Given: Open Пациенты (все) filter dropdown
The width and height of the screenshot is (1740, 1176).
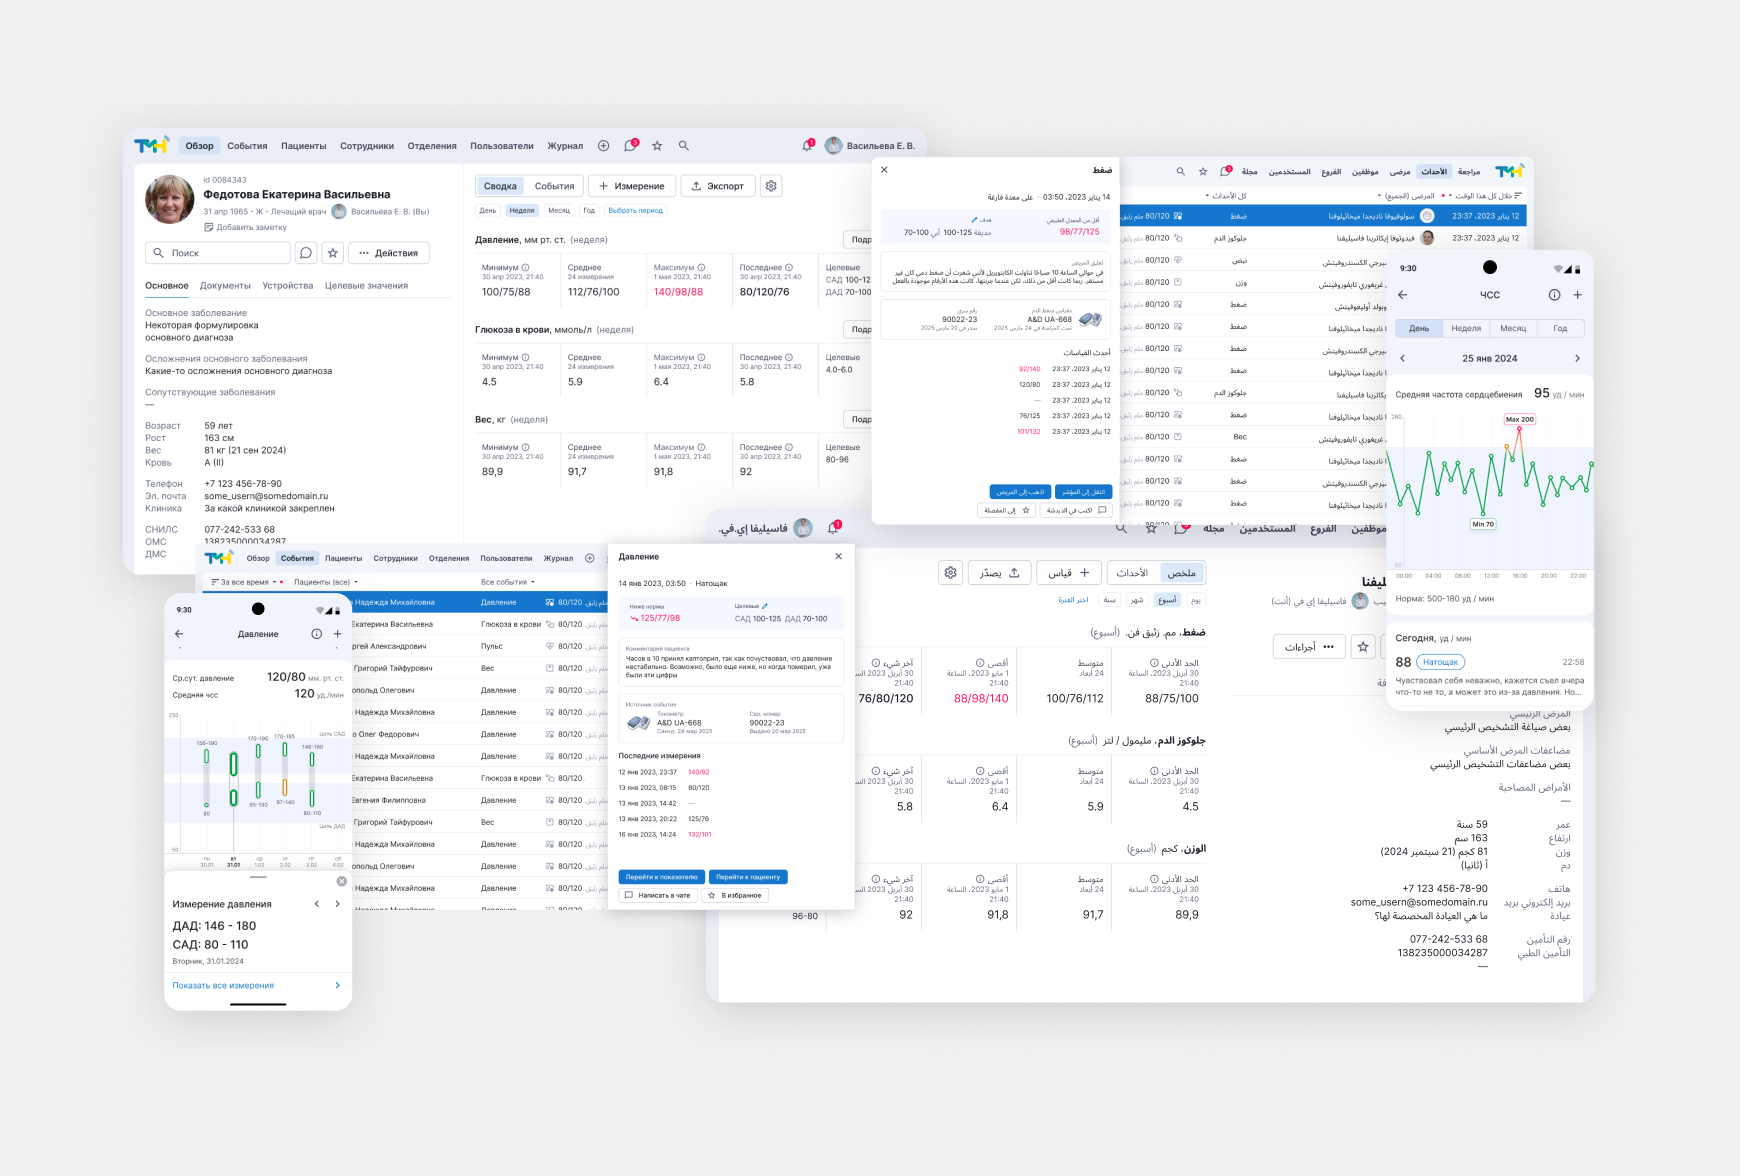Looking at the screenshot, I should 325,582.
